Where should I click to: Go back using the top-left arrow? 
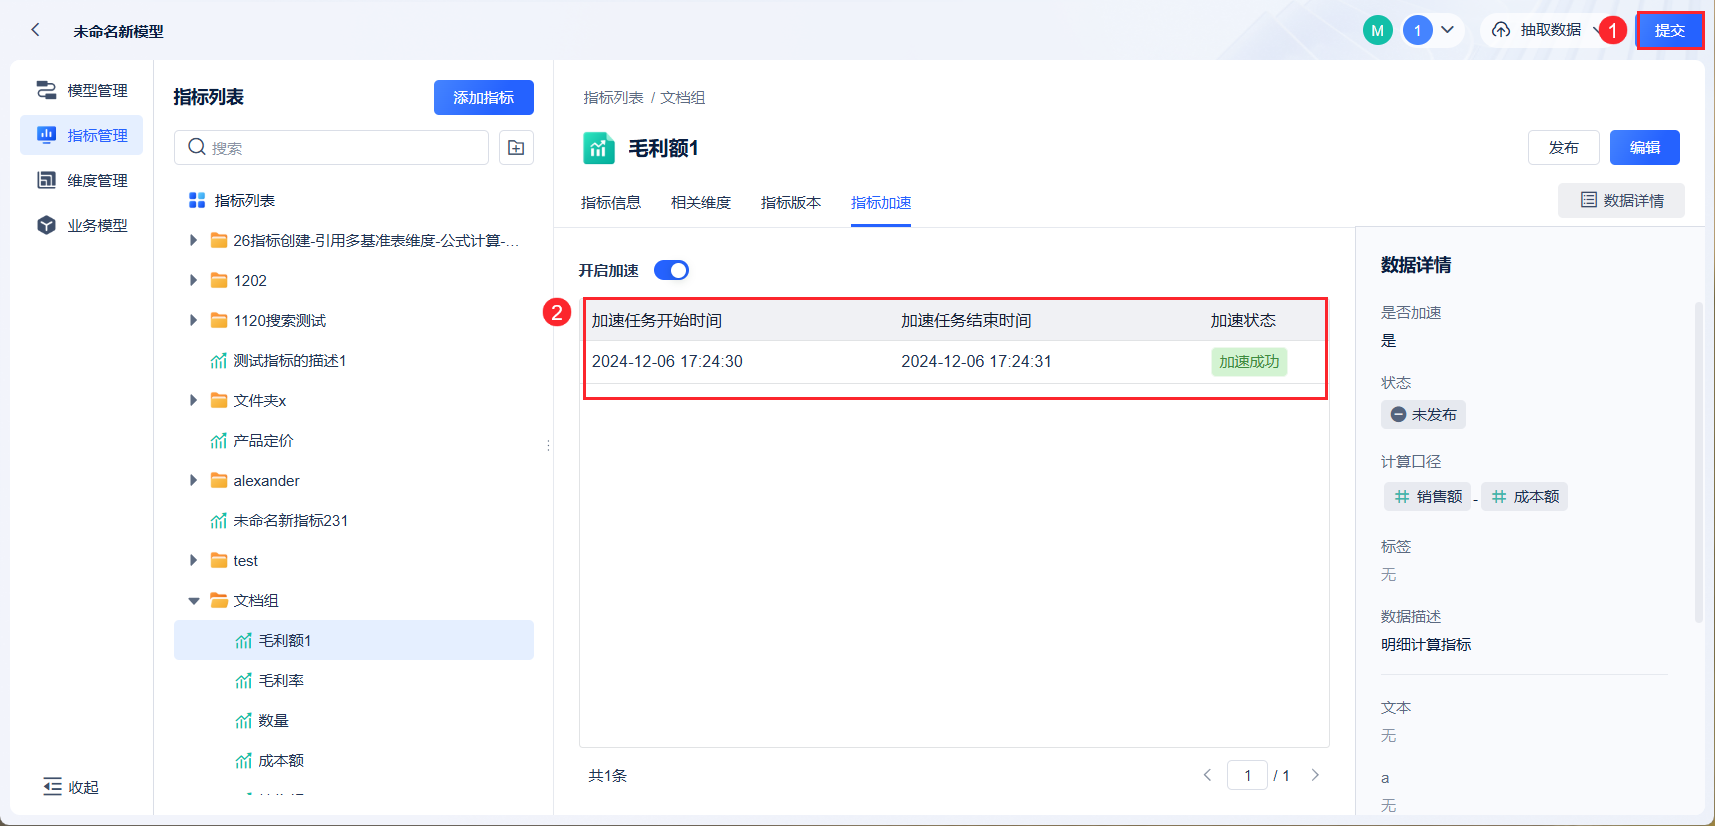click(x=36, y=30)
